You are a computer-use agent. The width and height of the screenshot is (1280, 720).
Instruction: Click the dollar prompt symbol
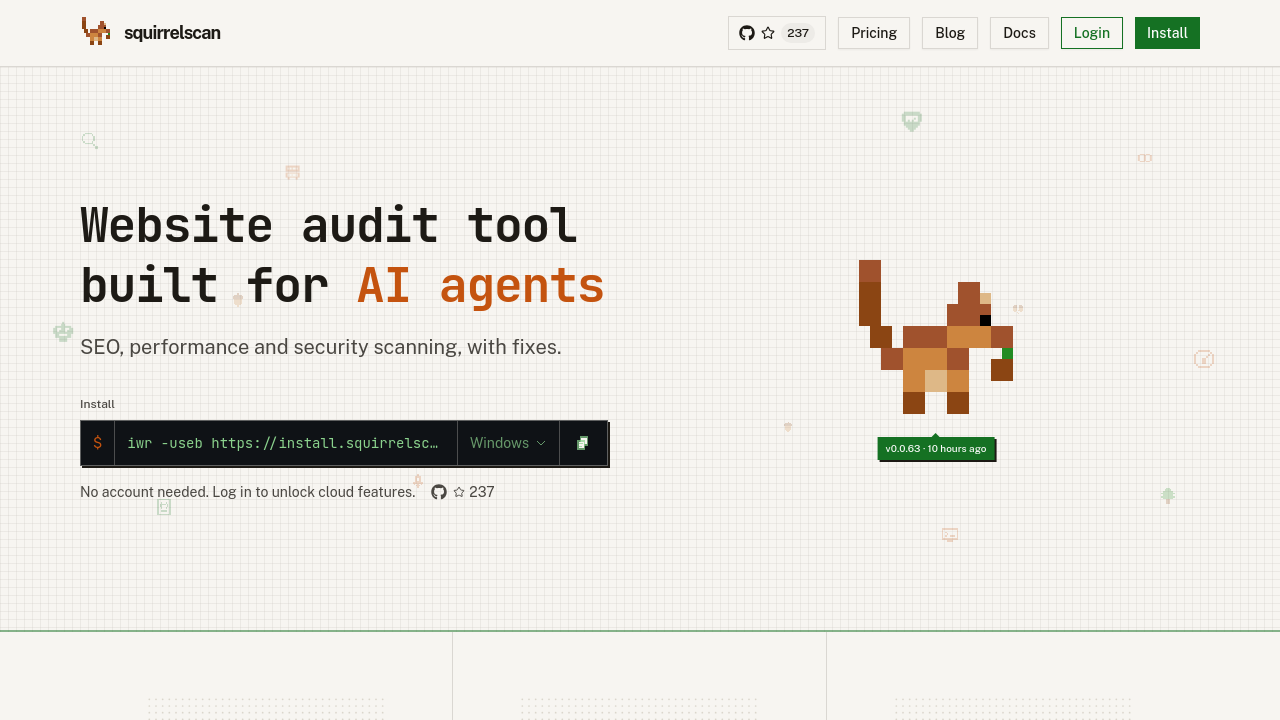click(97, 443)
